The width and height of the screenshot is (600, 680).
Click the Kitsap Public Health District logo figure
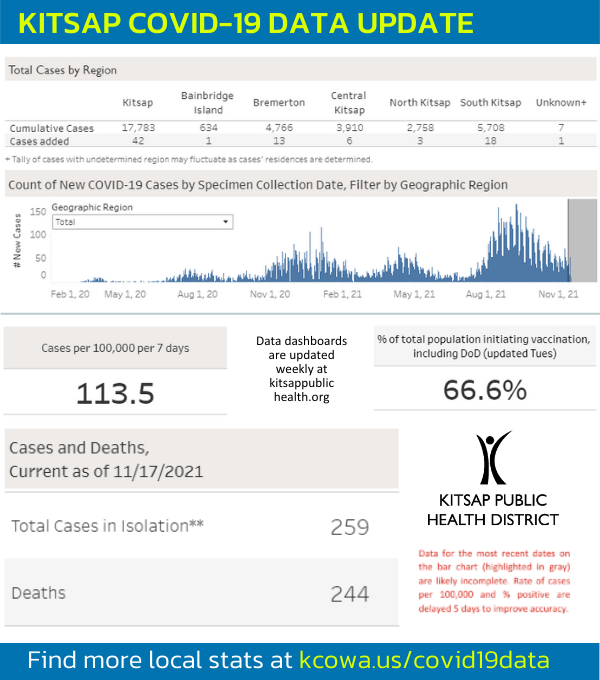493,459
